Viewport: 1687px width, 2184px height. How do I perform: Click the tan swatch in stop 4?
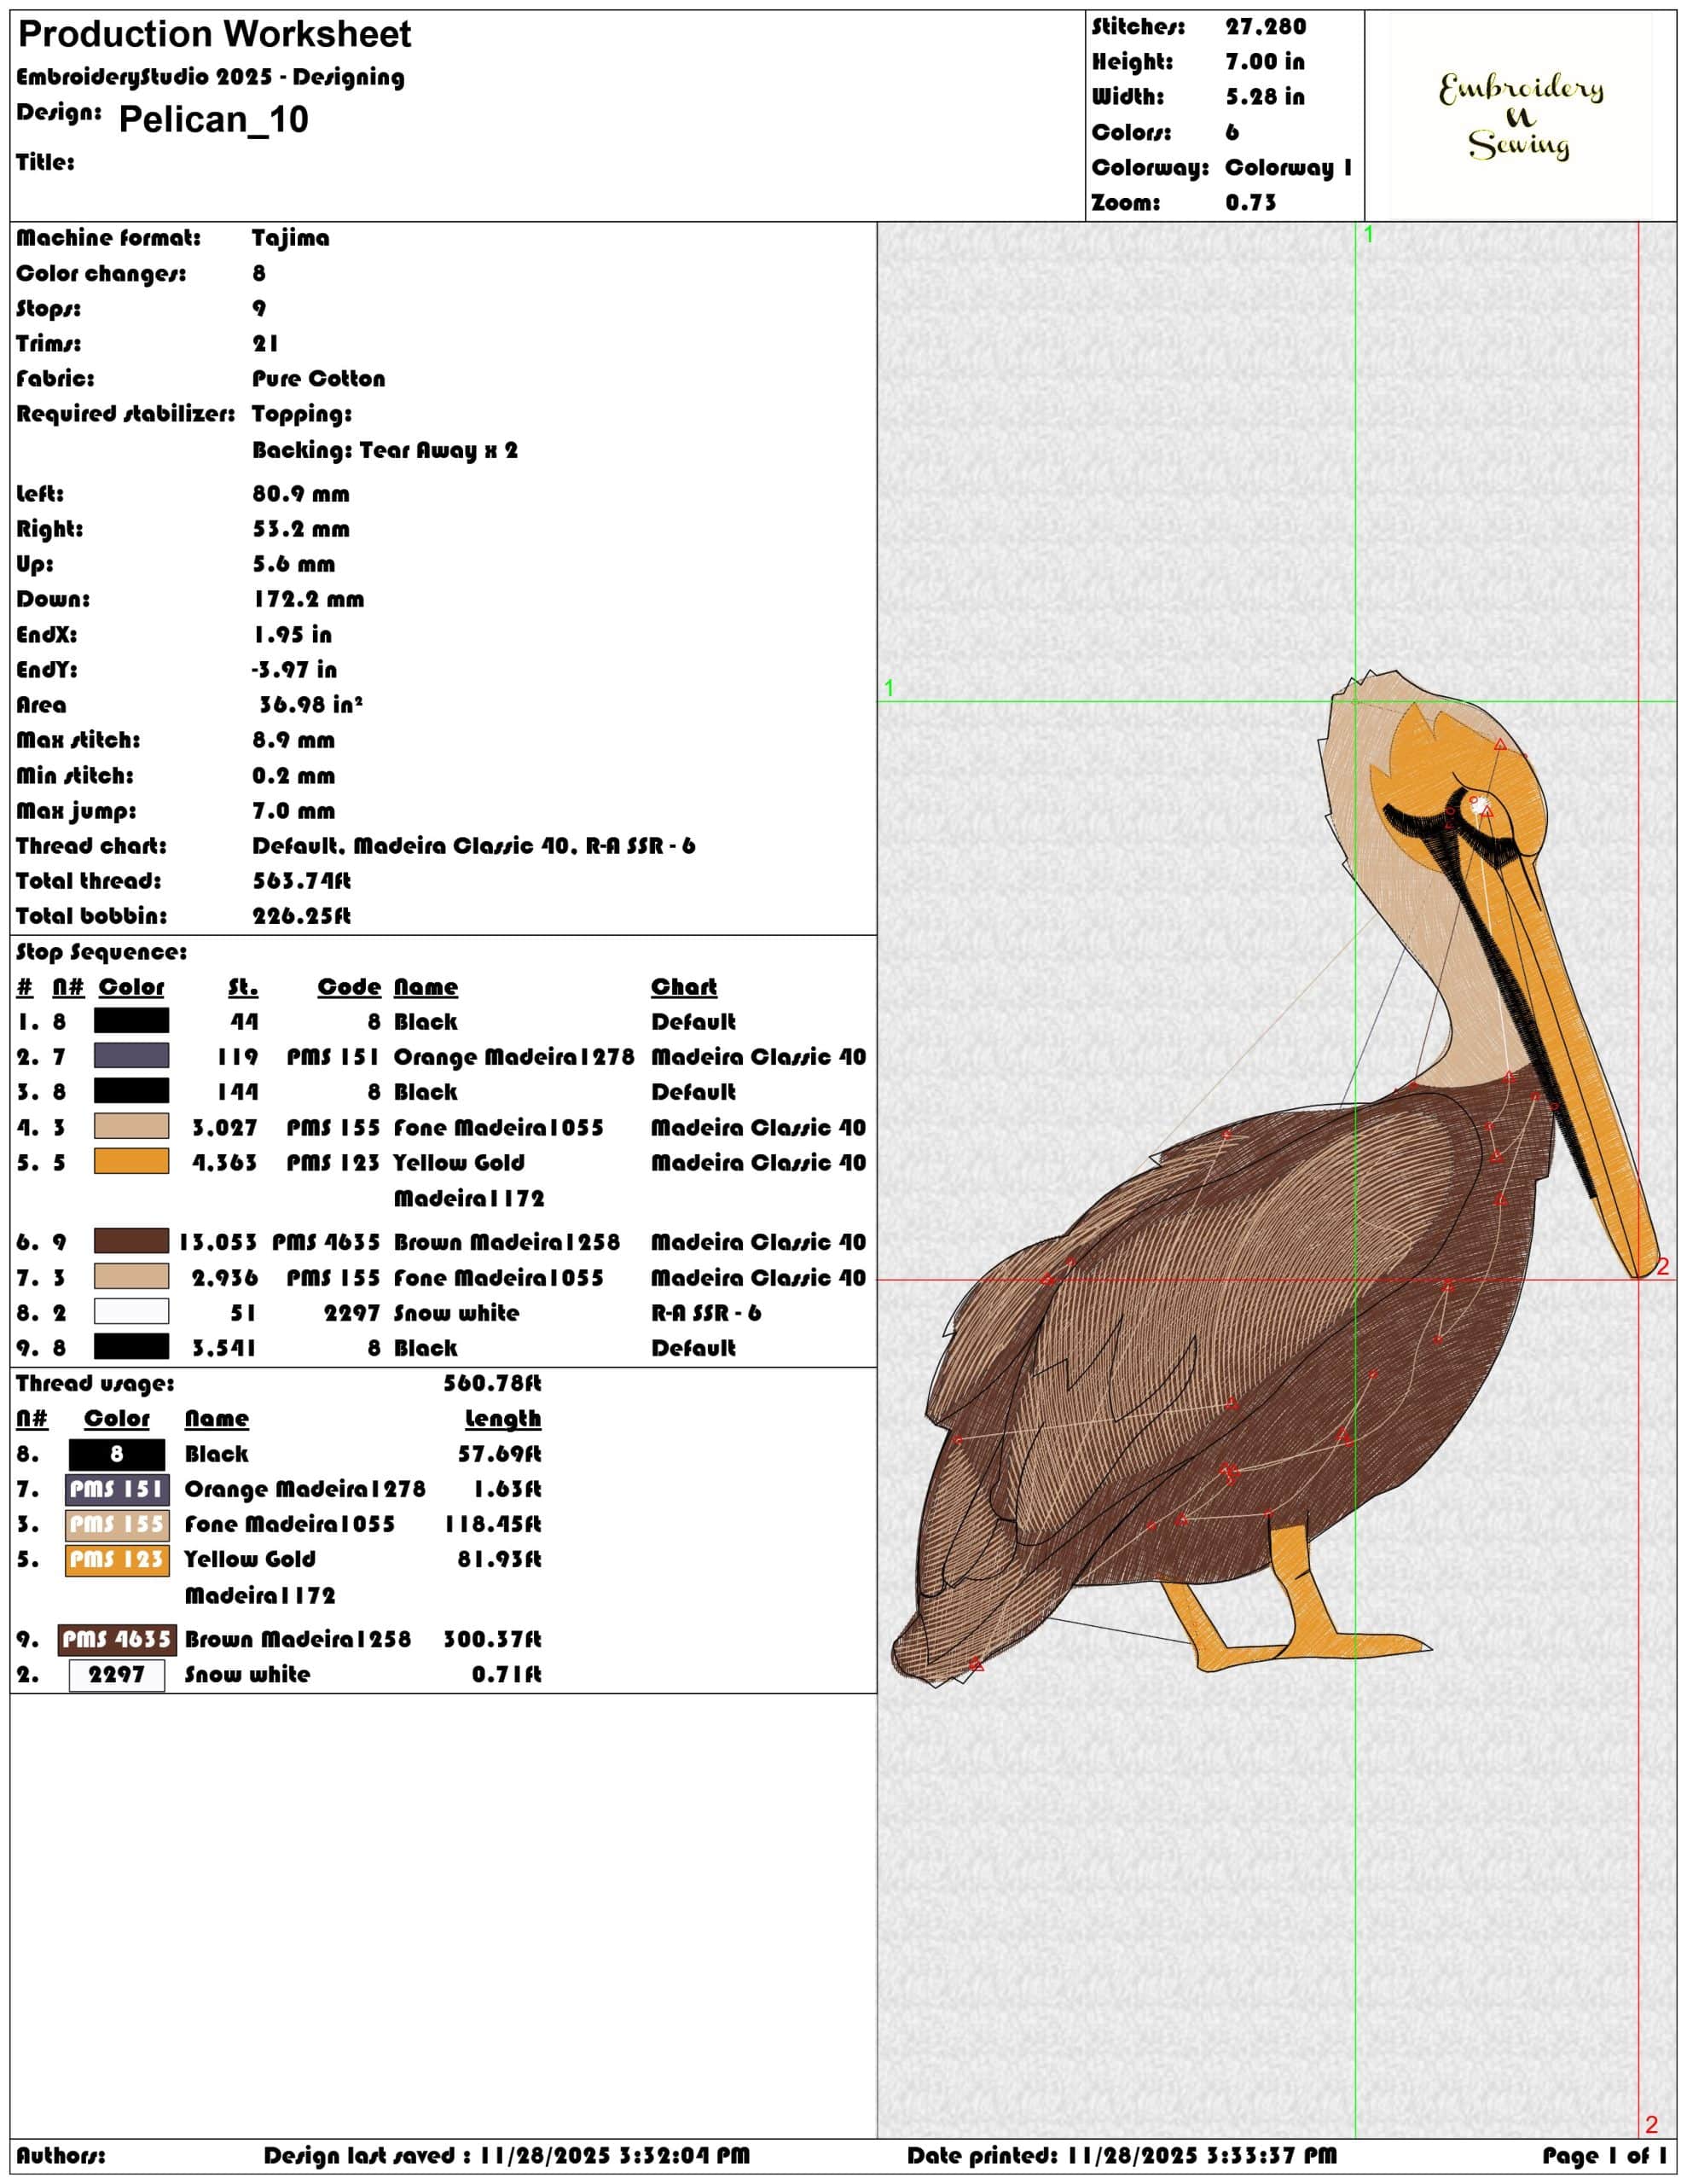[x=131, y=1127]
